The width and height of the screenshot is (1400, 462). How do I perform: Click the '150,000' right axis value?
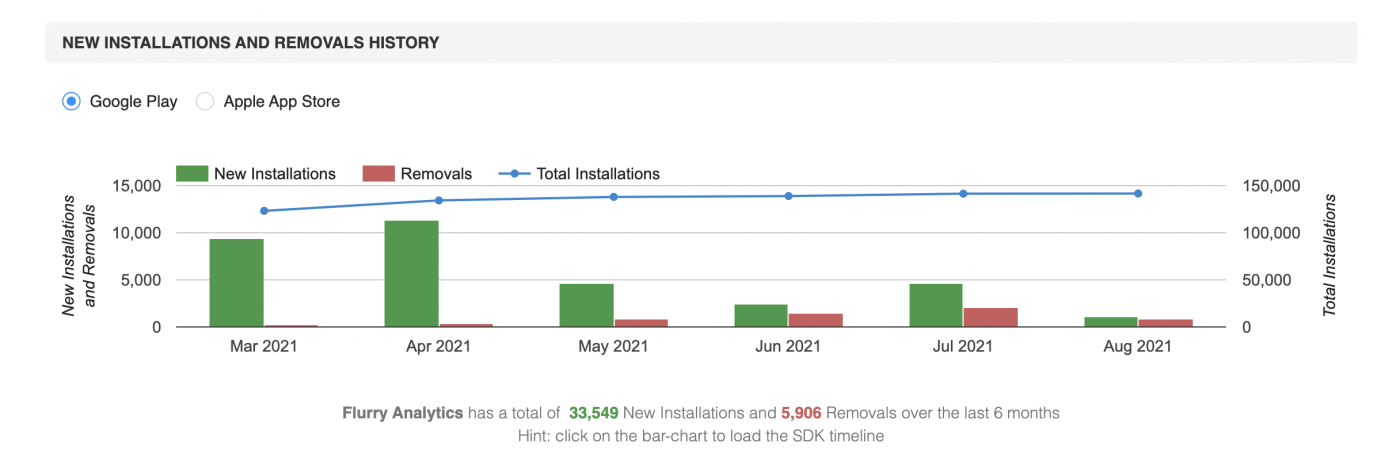tap(1272, 186)
